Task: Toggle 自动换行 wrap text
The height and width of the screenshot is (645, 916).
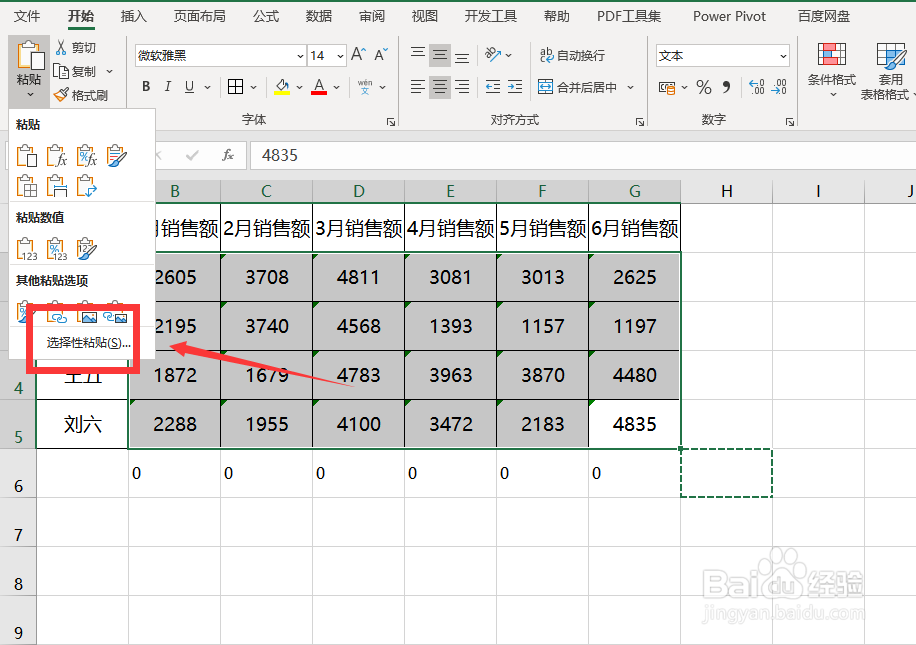Action: pos(572,56)
